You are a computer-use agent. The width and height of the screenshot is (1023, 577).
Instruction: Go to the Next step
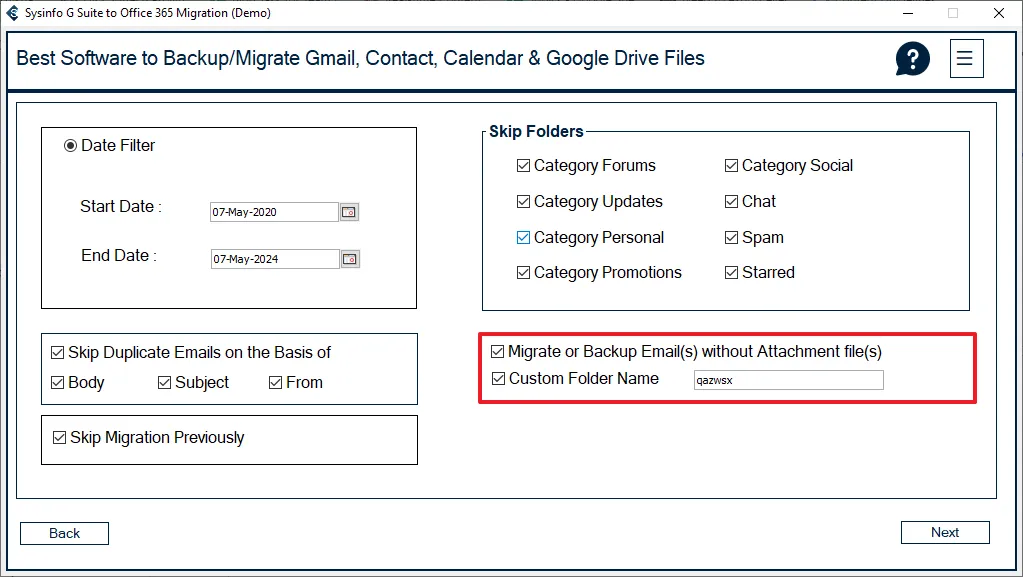point(945,533)
